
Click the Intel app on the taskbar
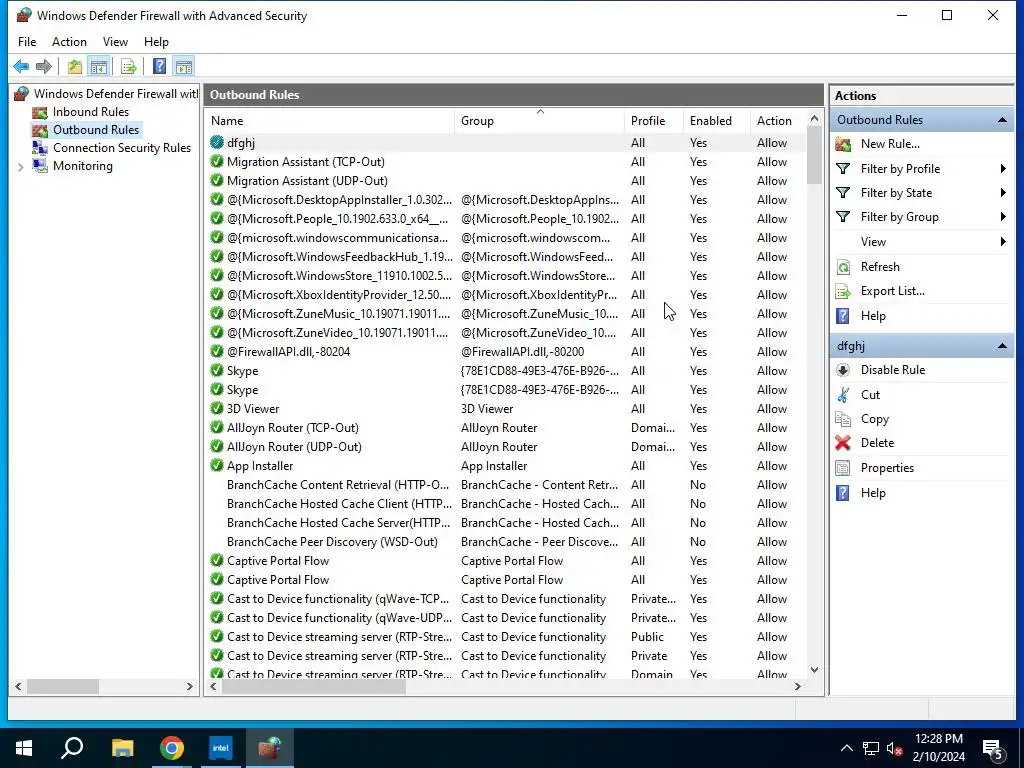221,748
